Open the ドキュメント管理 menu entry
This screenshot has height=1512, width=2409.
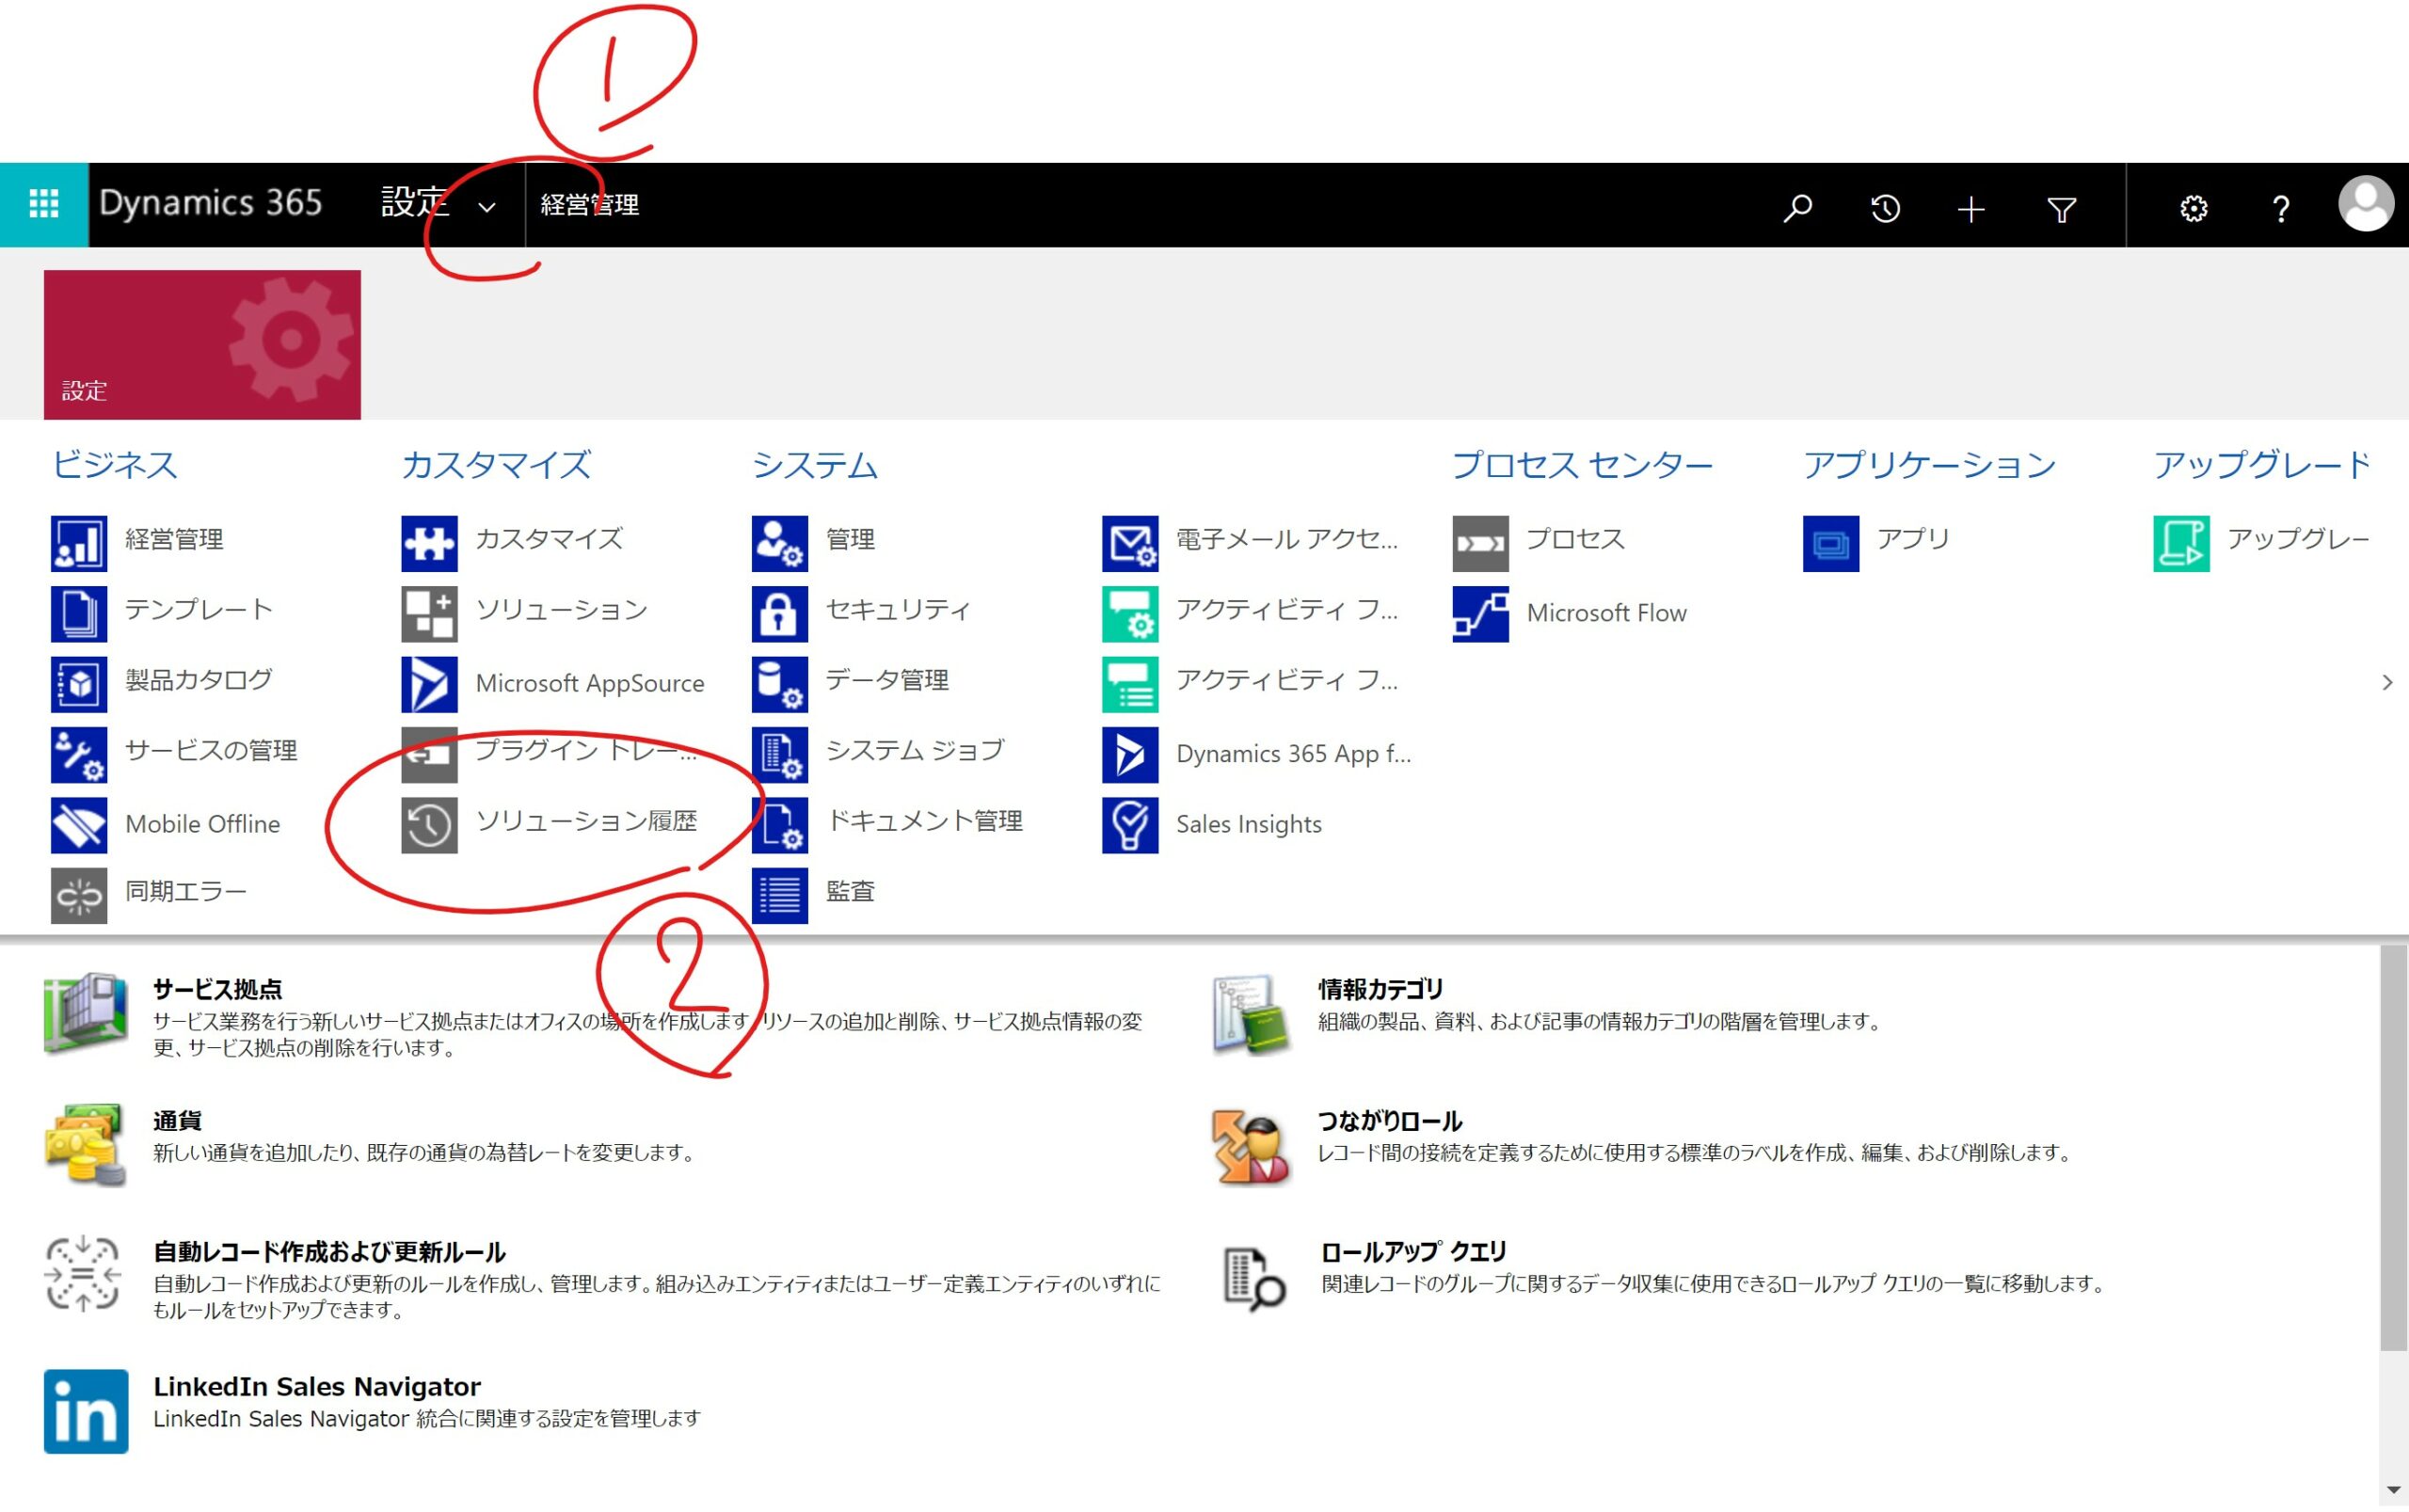(925, 820)
